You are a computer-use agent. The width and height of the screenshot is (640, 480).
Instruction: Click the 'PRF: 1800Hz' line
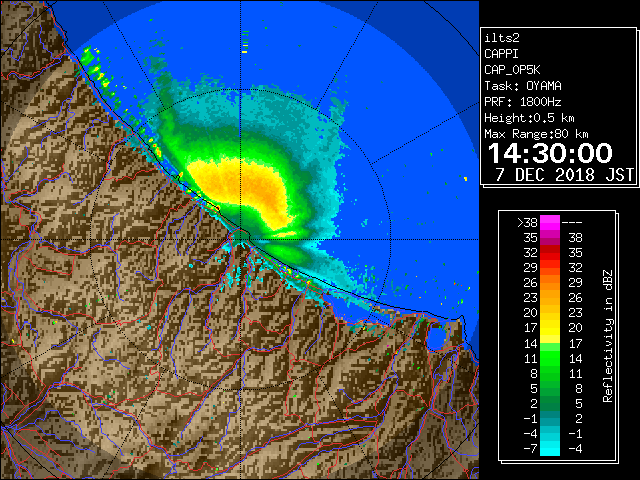[523, 102]
